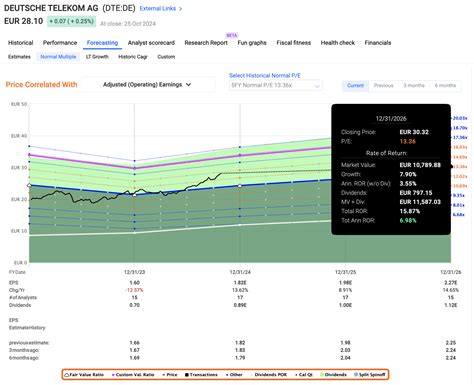This screenshot has height=385, width=474.
Task: Click the EPS estimate 1.98E
Action: pyautogui.click(x=345, y=283)
